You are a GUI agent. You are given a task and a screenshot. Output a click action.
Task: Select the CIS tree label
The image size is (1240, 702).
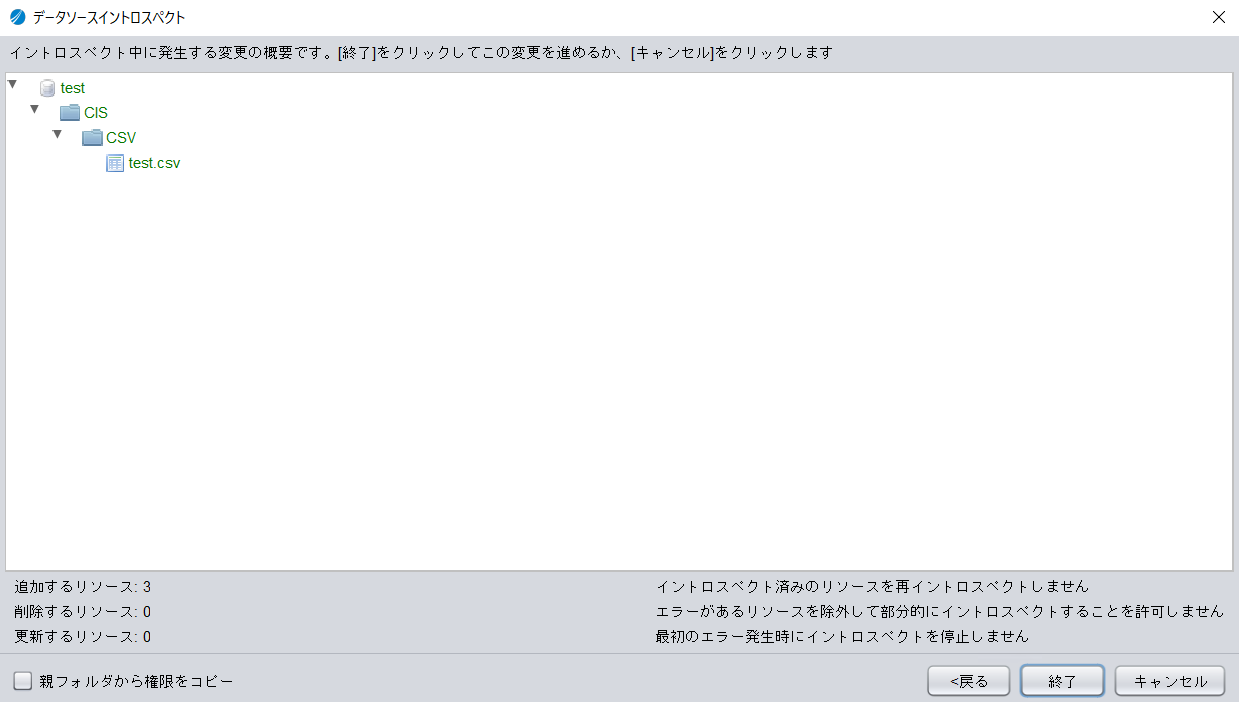(96, 113)
